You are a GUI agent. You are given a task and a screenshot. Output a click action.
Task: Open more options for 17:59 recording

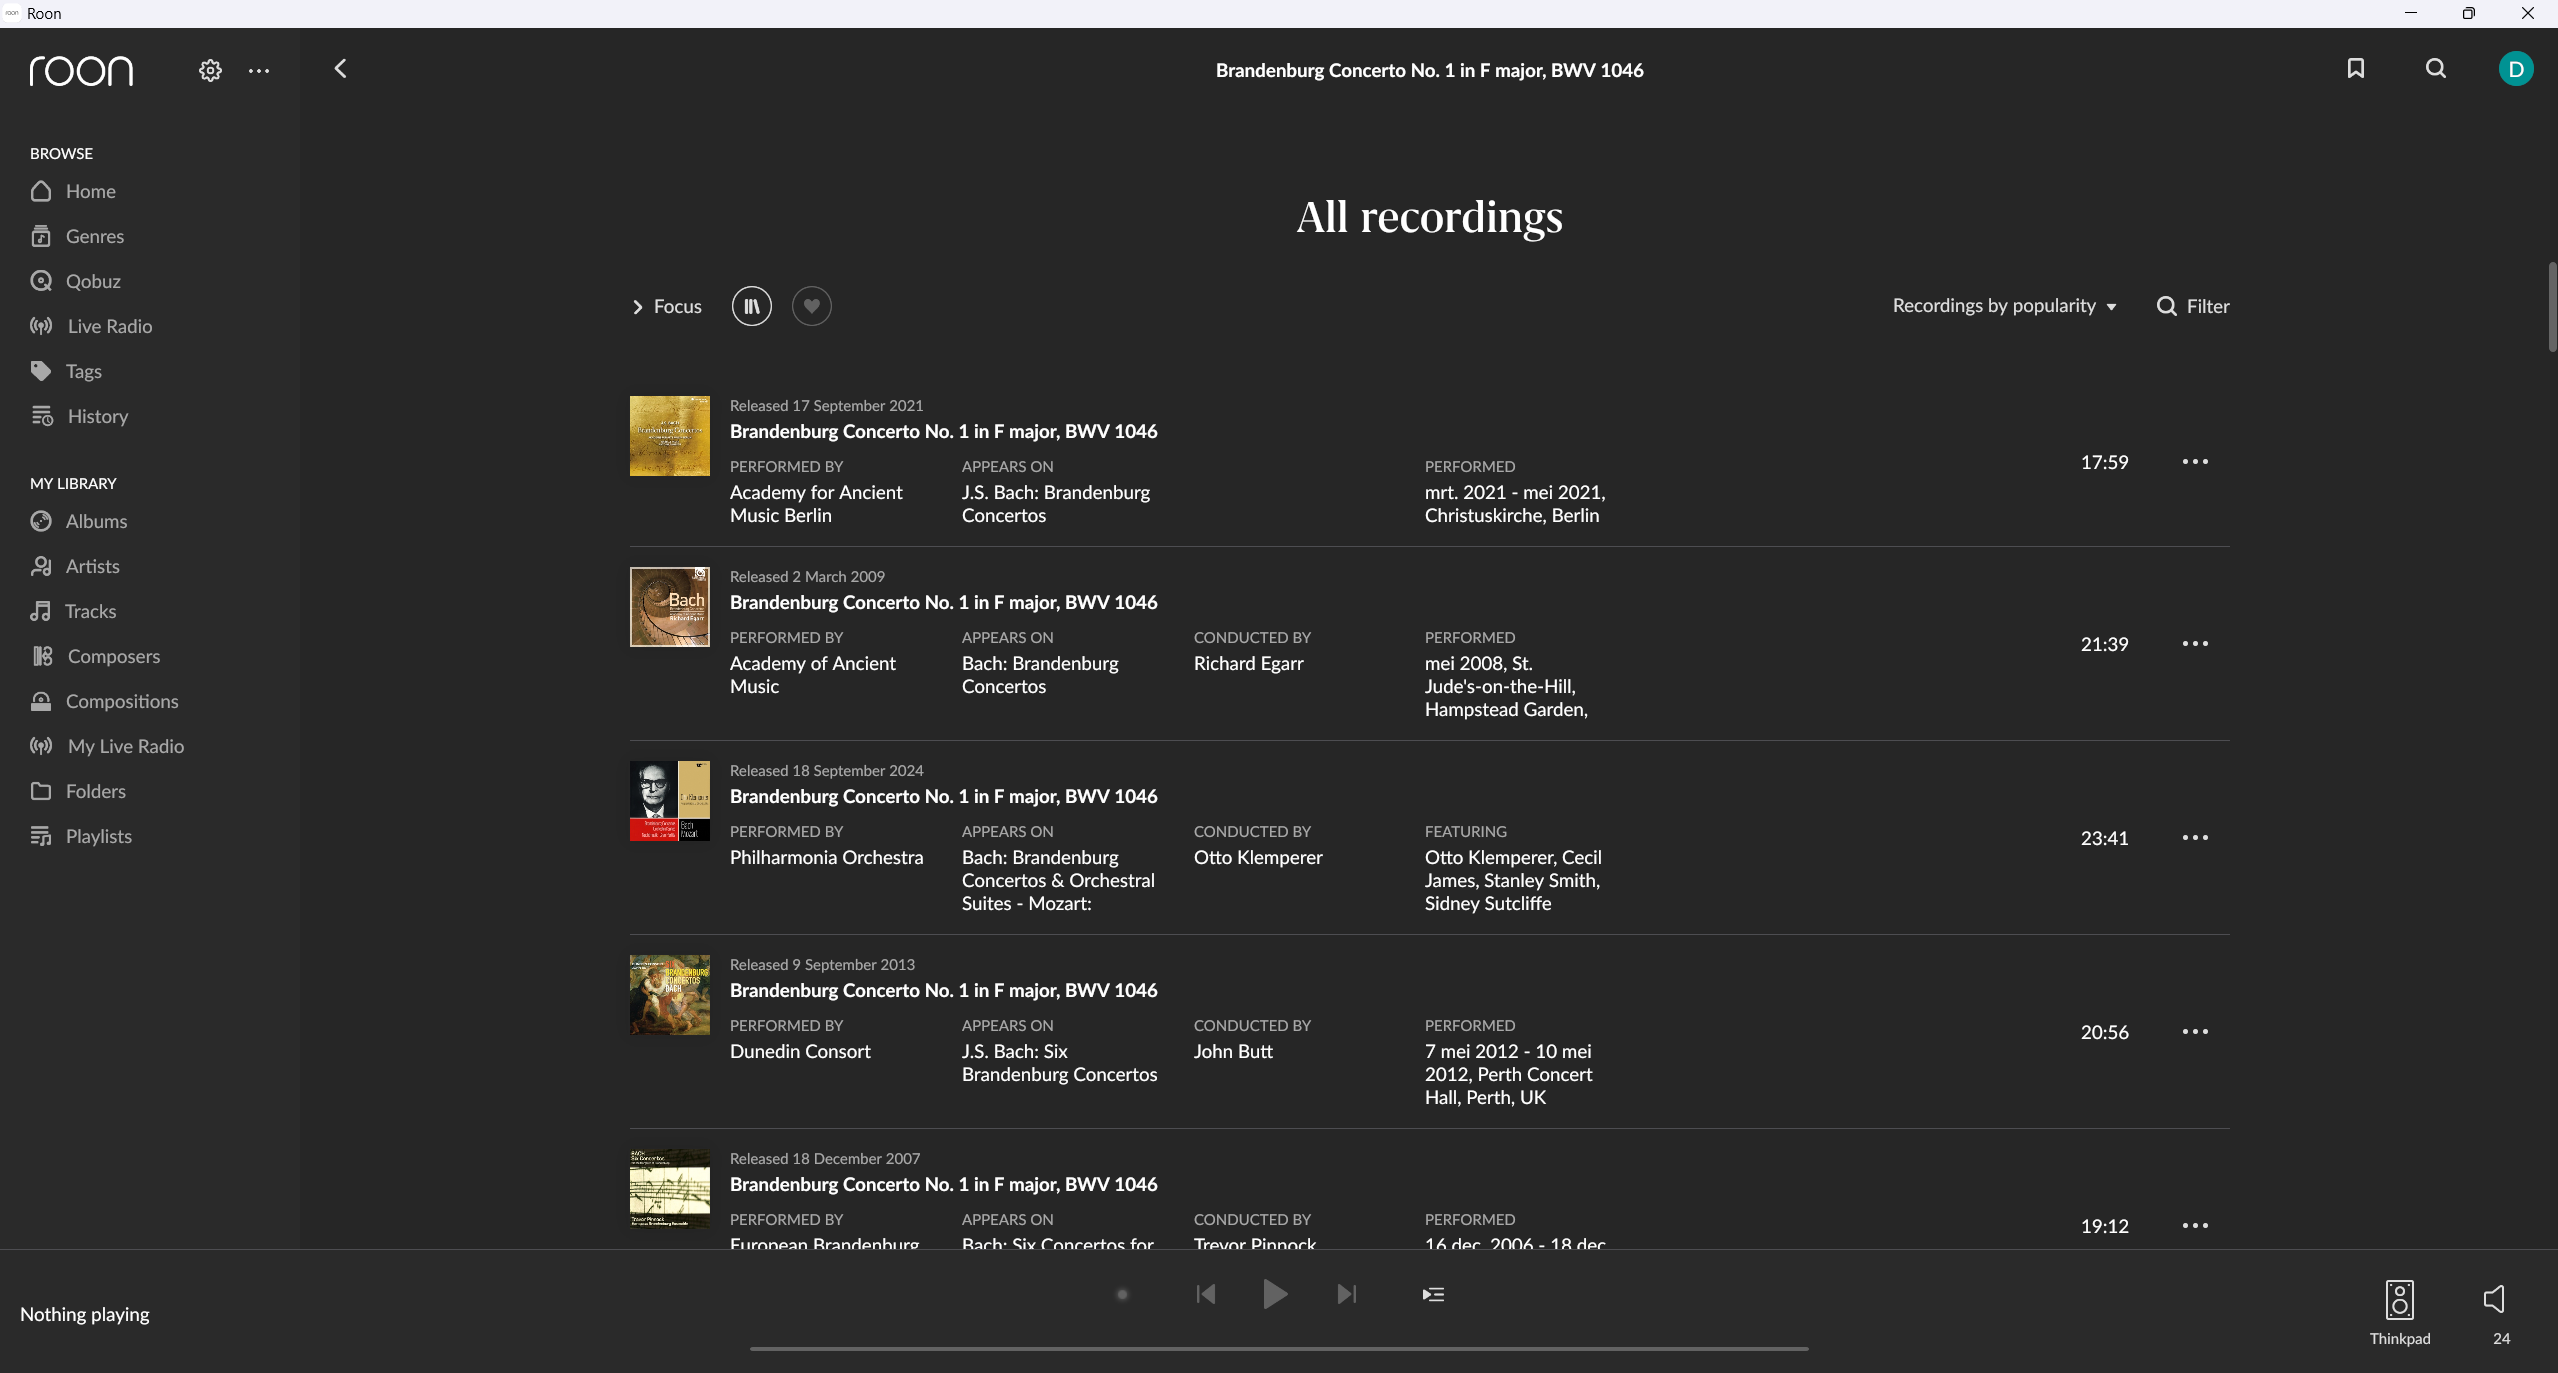(x=2195, y=462)
